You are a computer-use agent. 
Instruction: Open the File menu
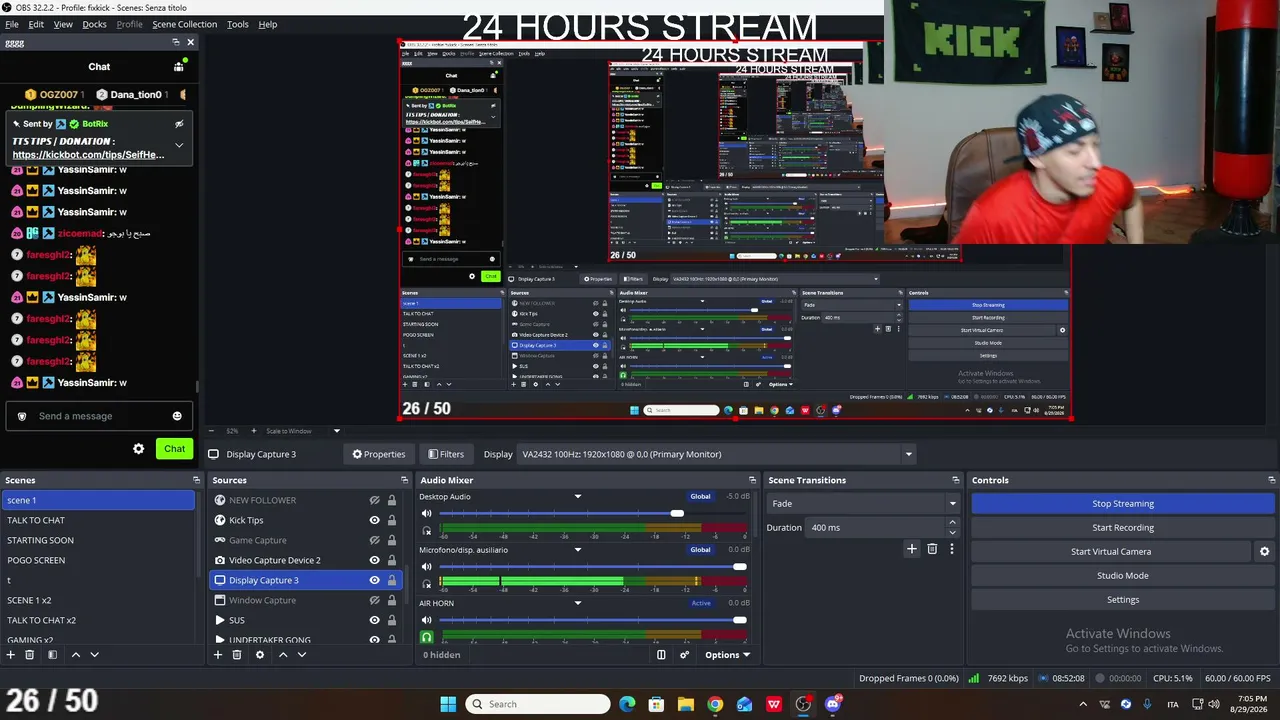(12, 24)
